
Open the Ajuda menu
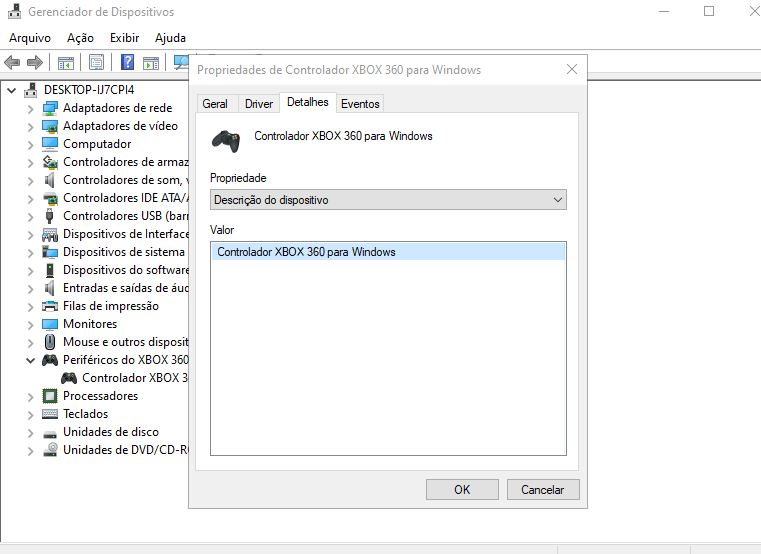pyautogui.click(x=170, y=38)
